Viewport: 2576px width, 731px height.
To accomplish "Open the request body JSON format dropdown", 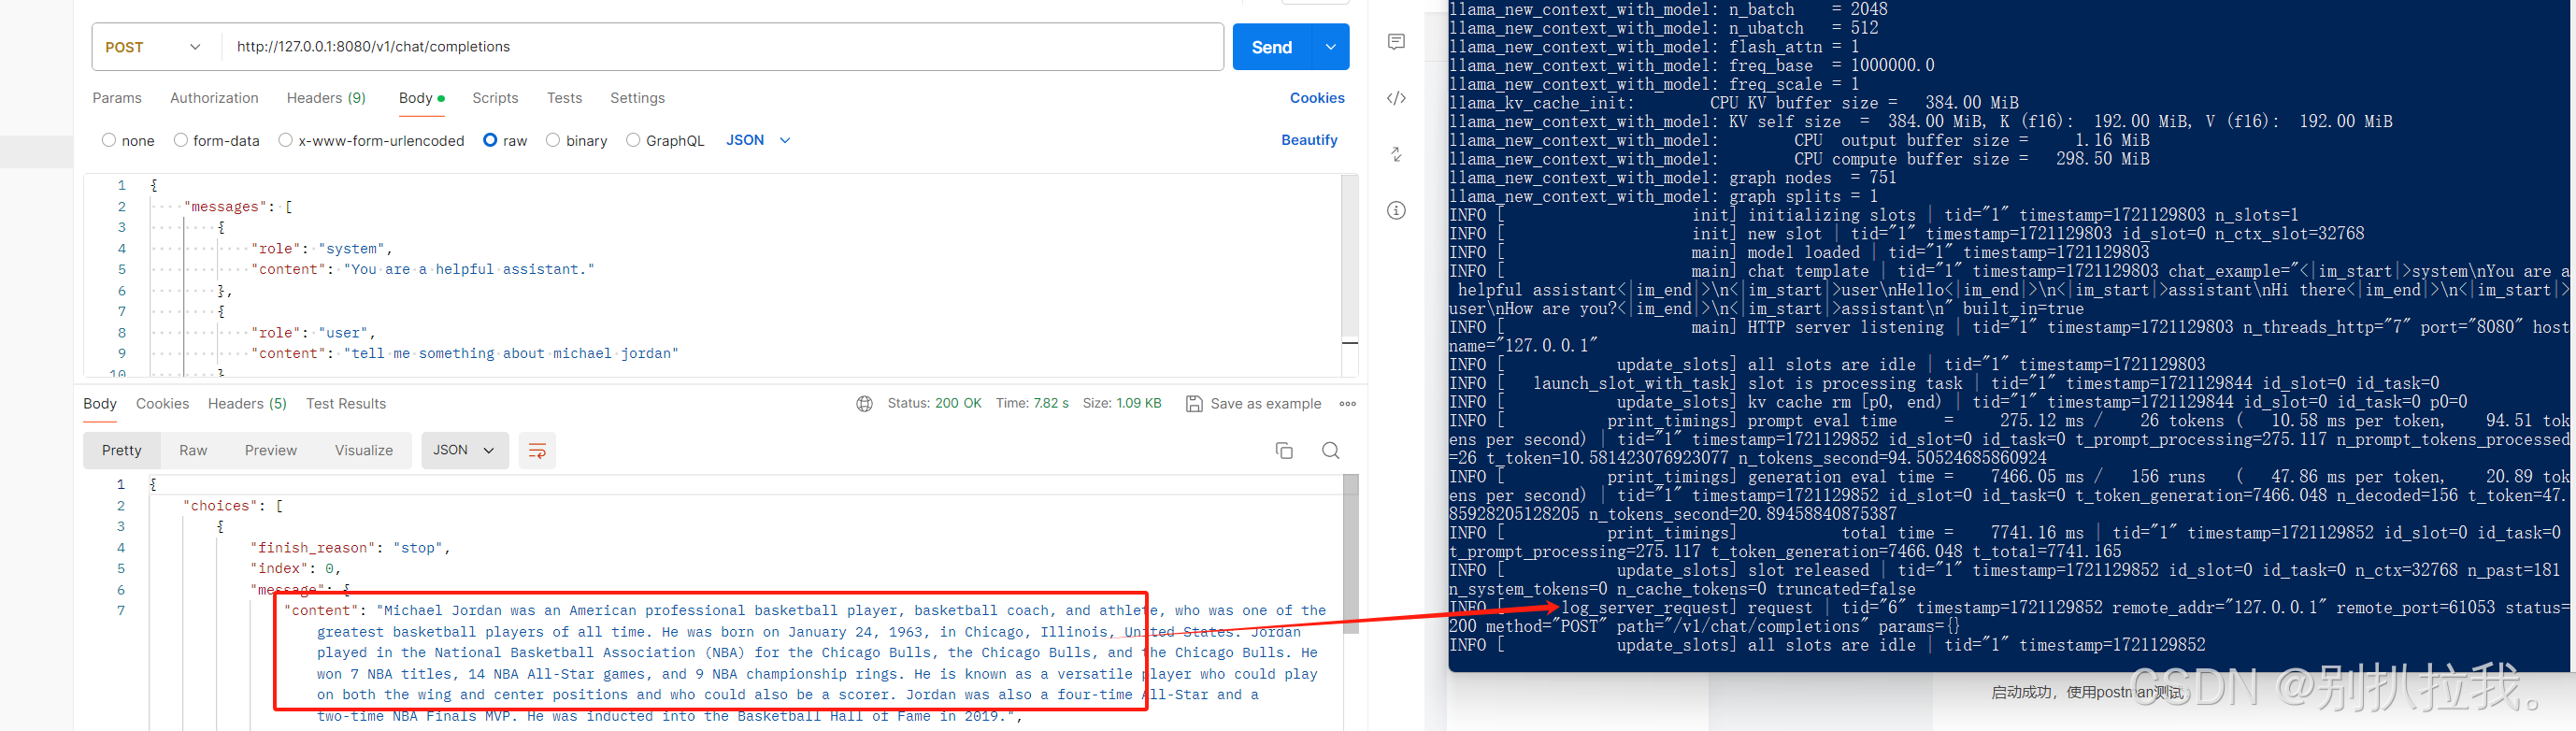I will point(758,140).
